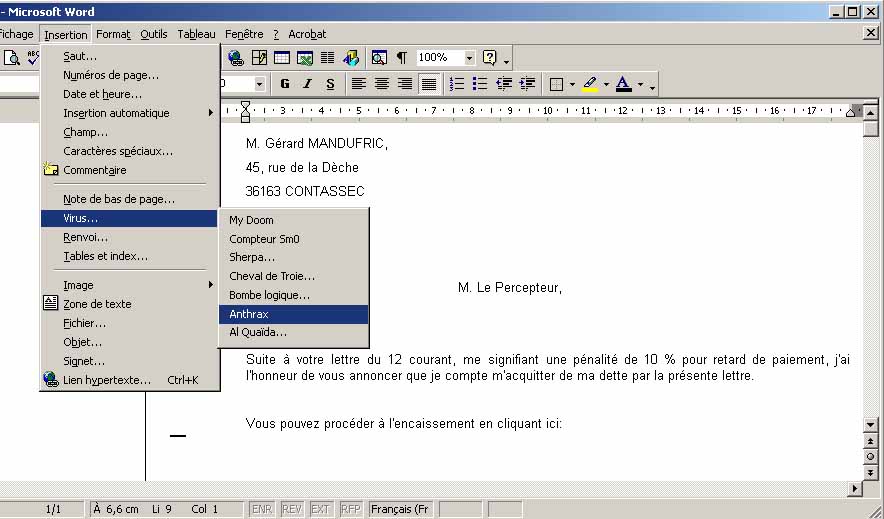Screen dimensions: 884x519
Task: Toggle EXT extend selection indicator
Action: tap(320, 509)
